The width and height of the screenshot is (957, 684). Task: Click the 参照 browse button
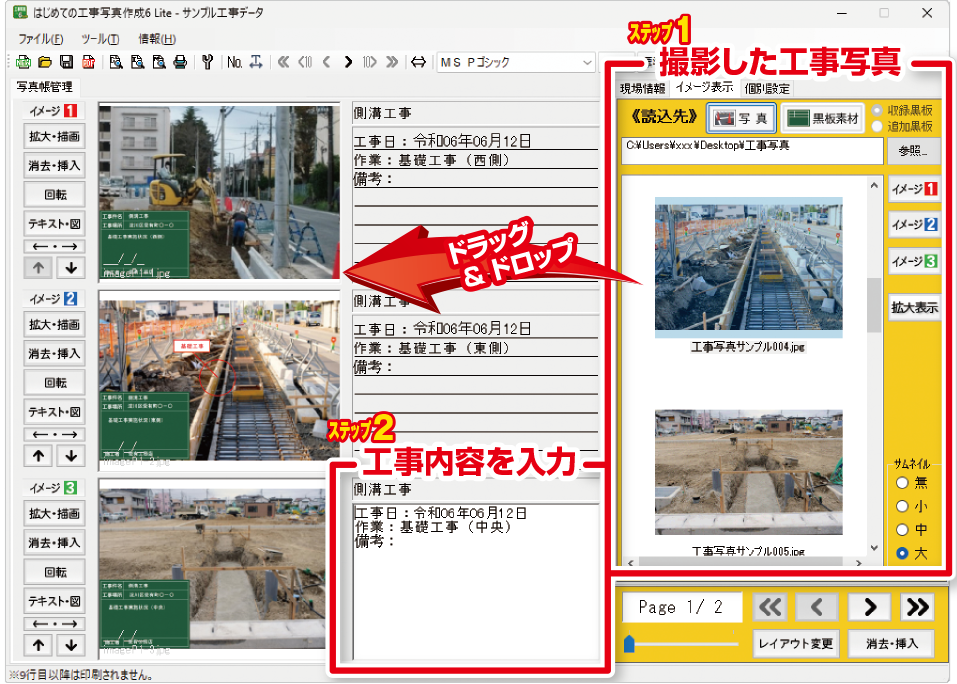point(912,151)
